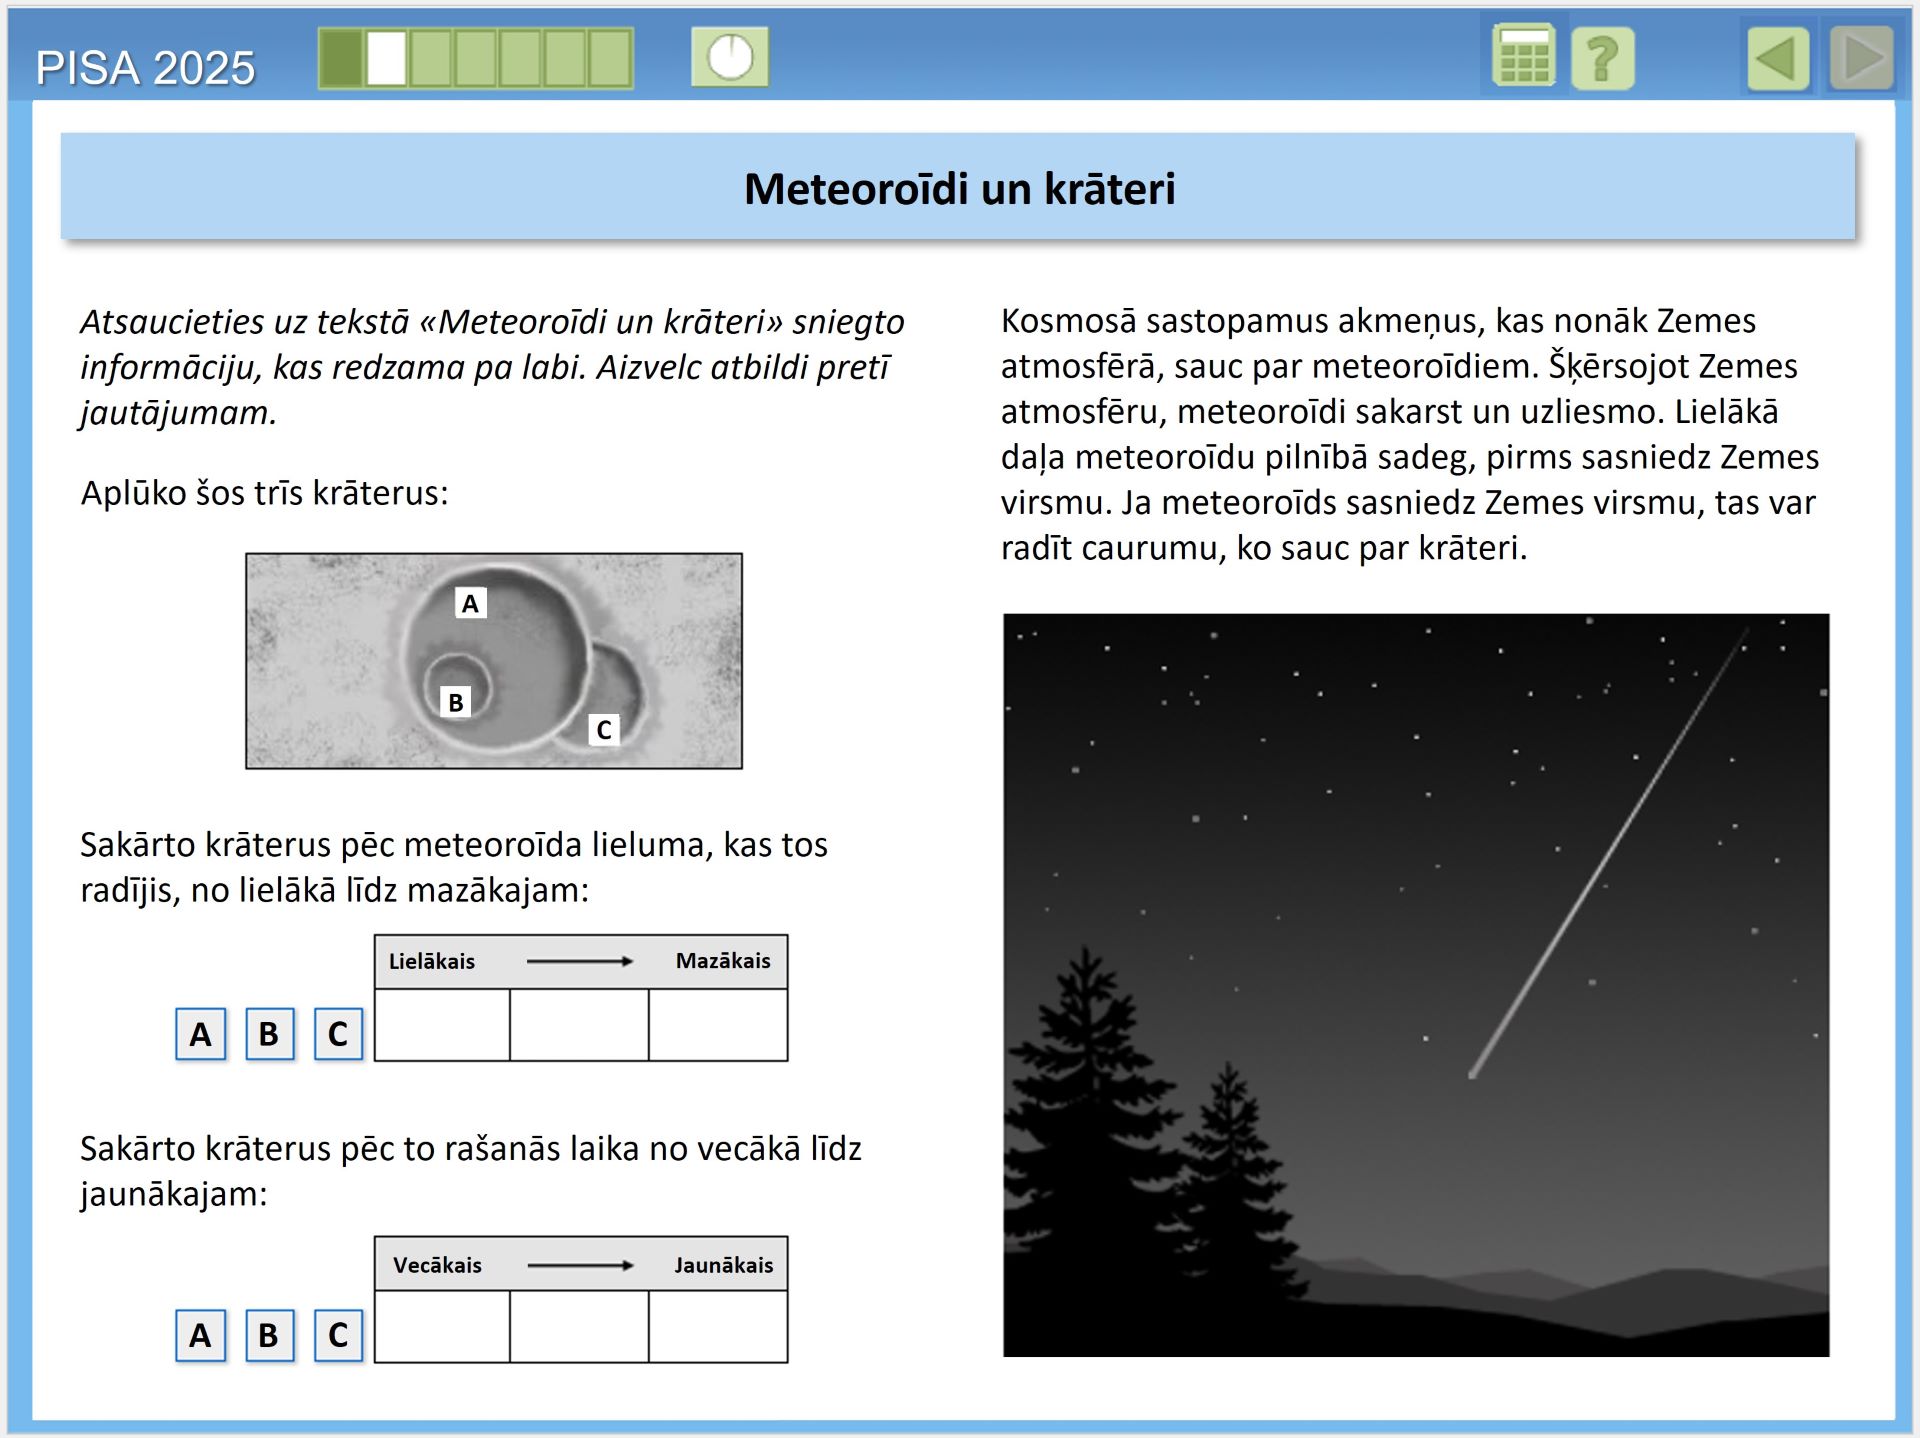Click the meteor night sky picture

pos(1416,985)
